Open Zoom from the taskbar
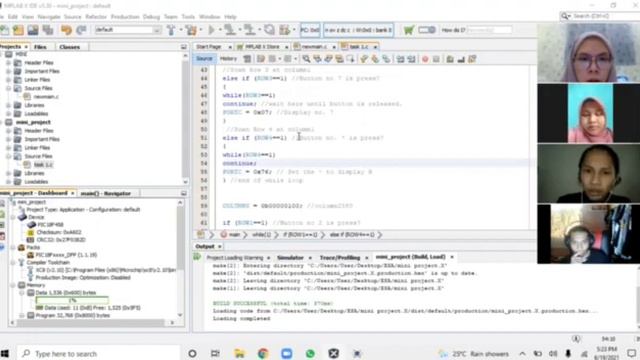Image resolution: width=640 pixels, height=360 pixels. (287, 353)
